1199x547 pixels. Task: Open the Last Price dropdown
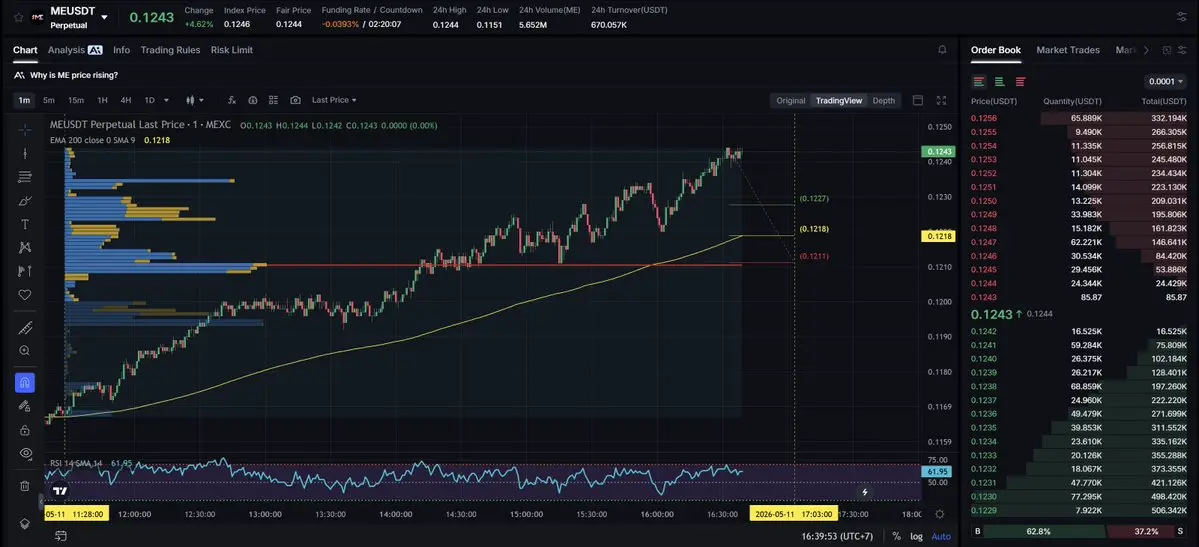click(334, 100)
